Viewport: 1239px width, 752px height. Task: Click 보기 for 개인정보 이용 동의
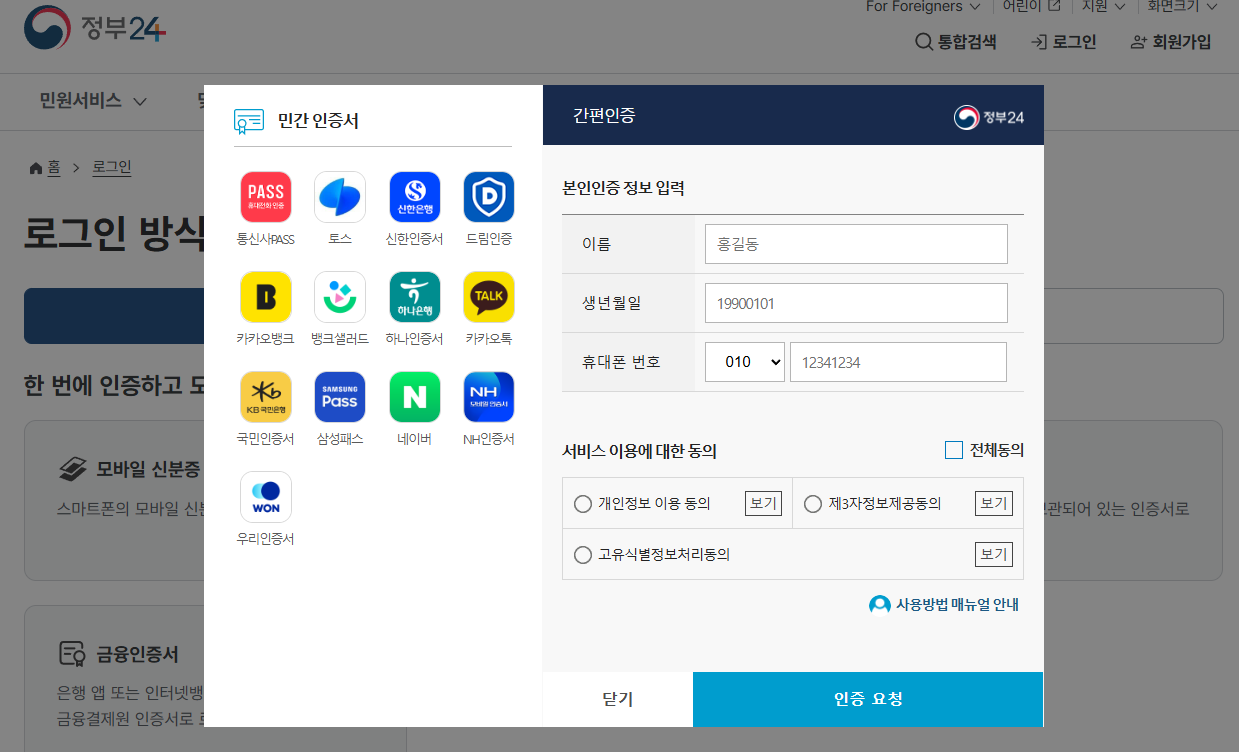763,503
